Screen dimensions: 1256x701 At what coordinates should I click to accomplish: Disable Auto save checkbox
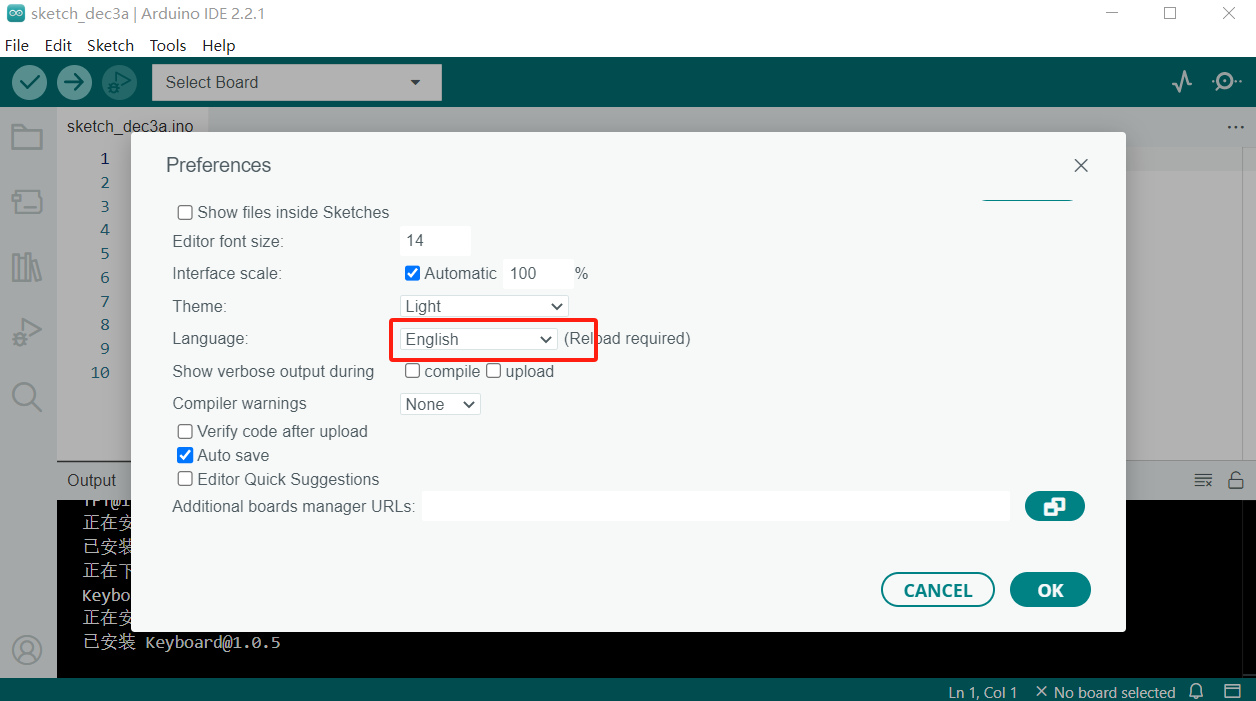click(x=185, y=455)
